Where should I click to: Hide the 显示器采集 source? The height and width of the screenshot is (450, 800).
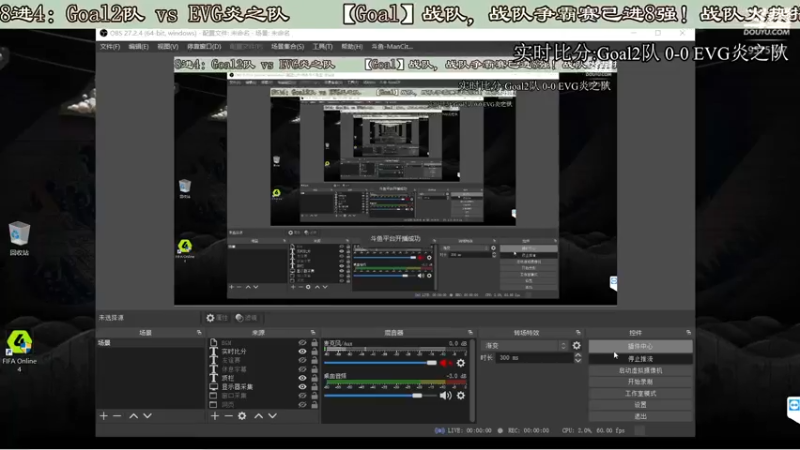pos(302,387)
